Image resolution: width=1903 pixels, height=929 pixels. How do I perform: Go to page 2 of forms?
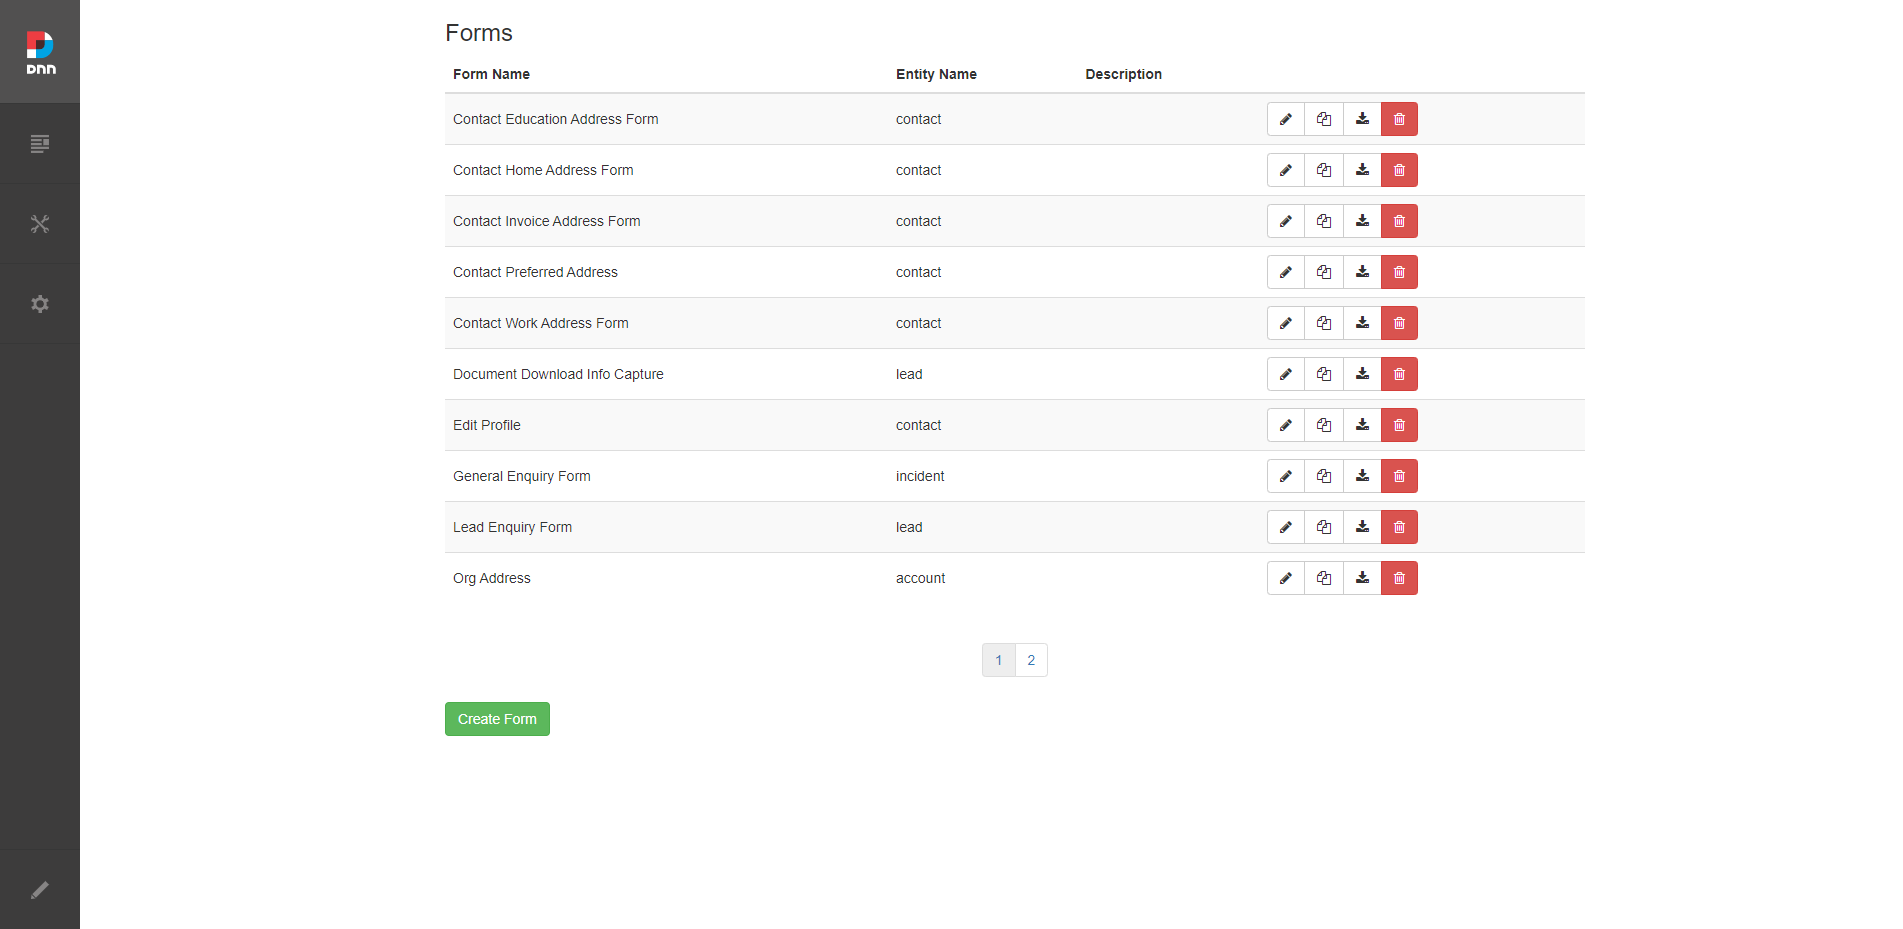coord(1031,660)
